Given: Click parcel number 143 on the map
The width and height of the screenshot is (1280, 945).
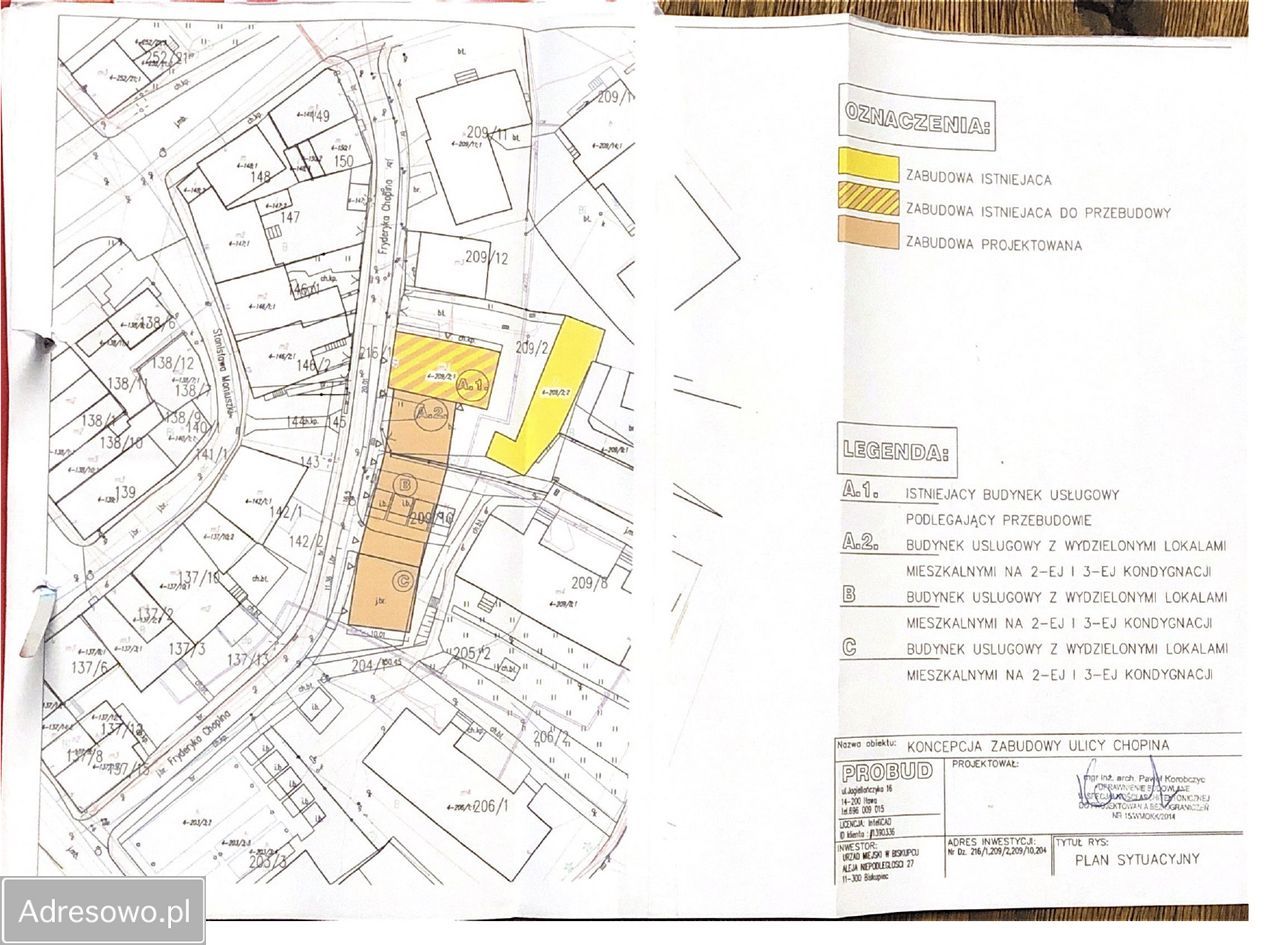Looking at the screenshot, I should (x=311, y=462).
